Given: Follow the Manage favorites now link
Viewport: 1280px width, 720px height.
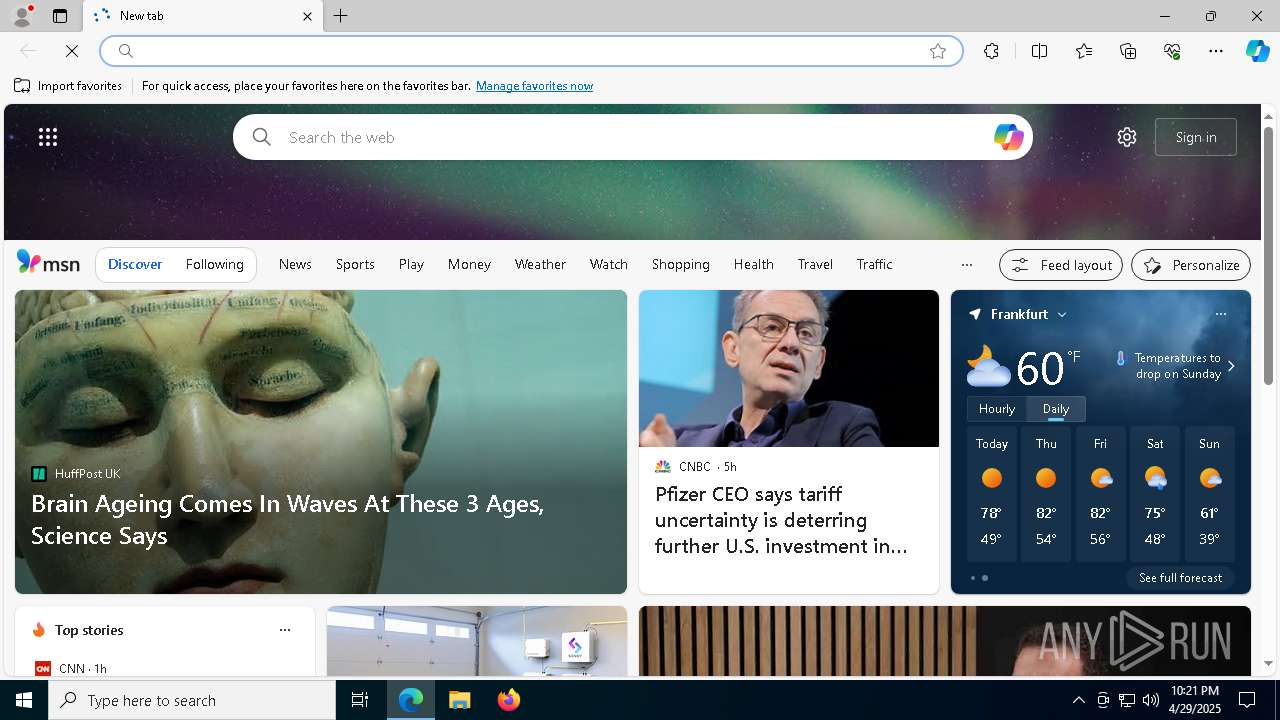Looking at the screenshot, I should click(534, 86).
